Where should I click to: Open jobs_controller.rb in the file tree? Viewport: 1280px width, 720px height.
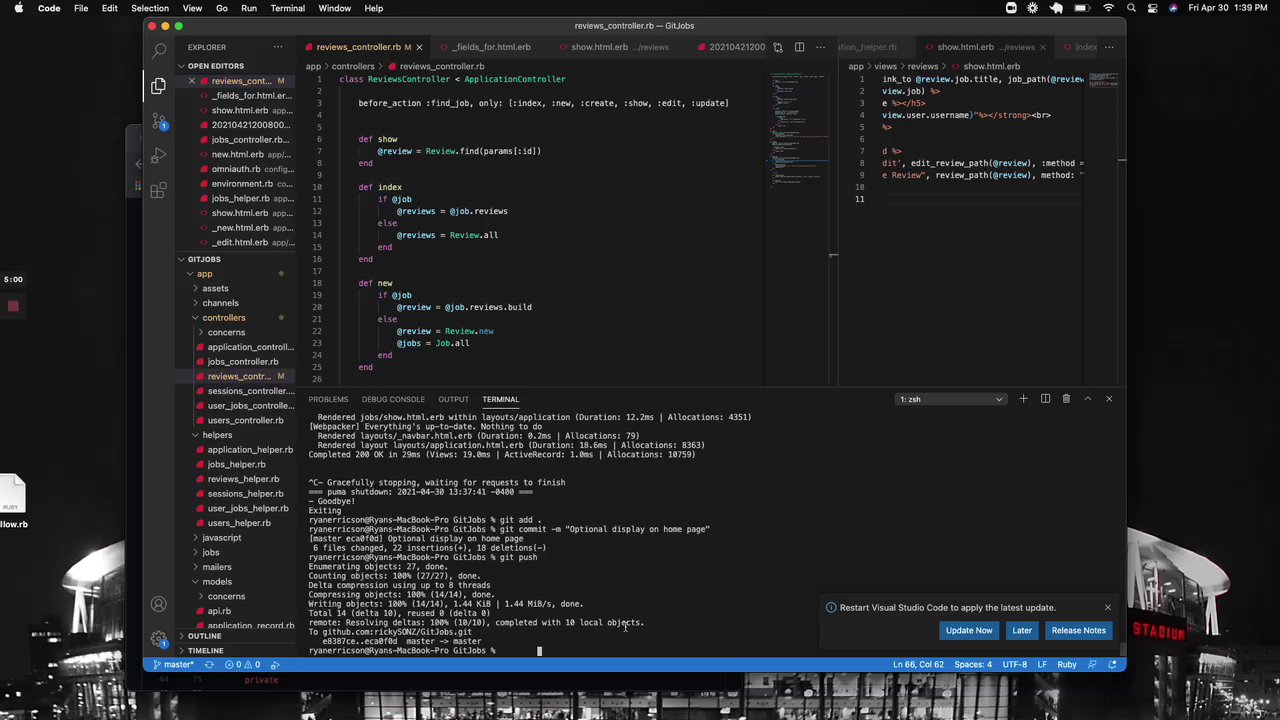(243, 362)
